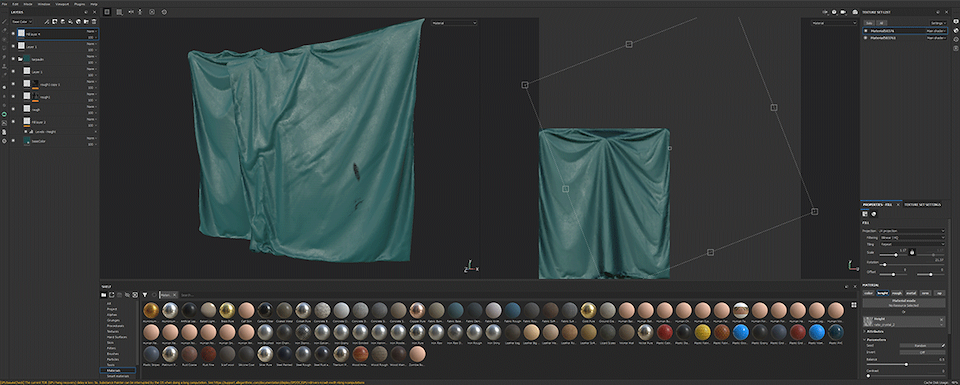Select the Smudge tool in left toolbar
The width and height of the screenshot is (960, 385).
coord(4,57)
